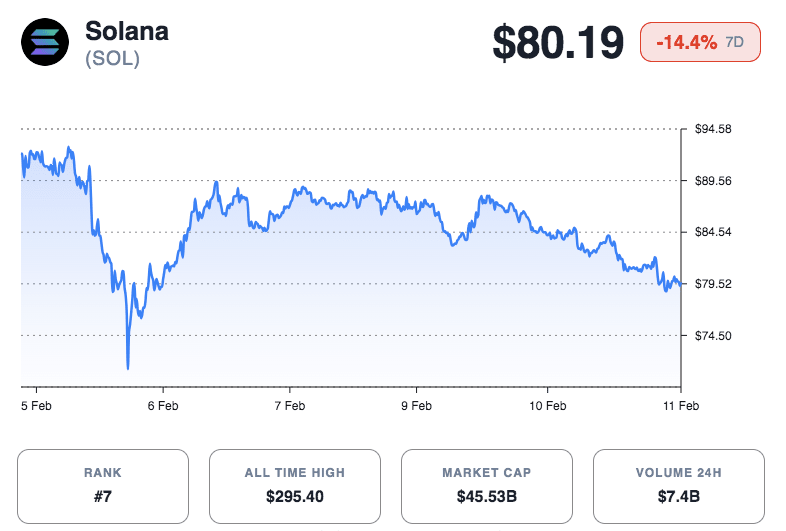
Task: Click the (SOL) ticker symbol
Action: pos(113,58)
